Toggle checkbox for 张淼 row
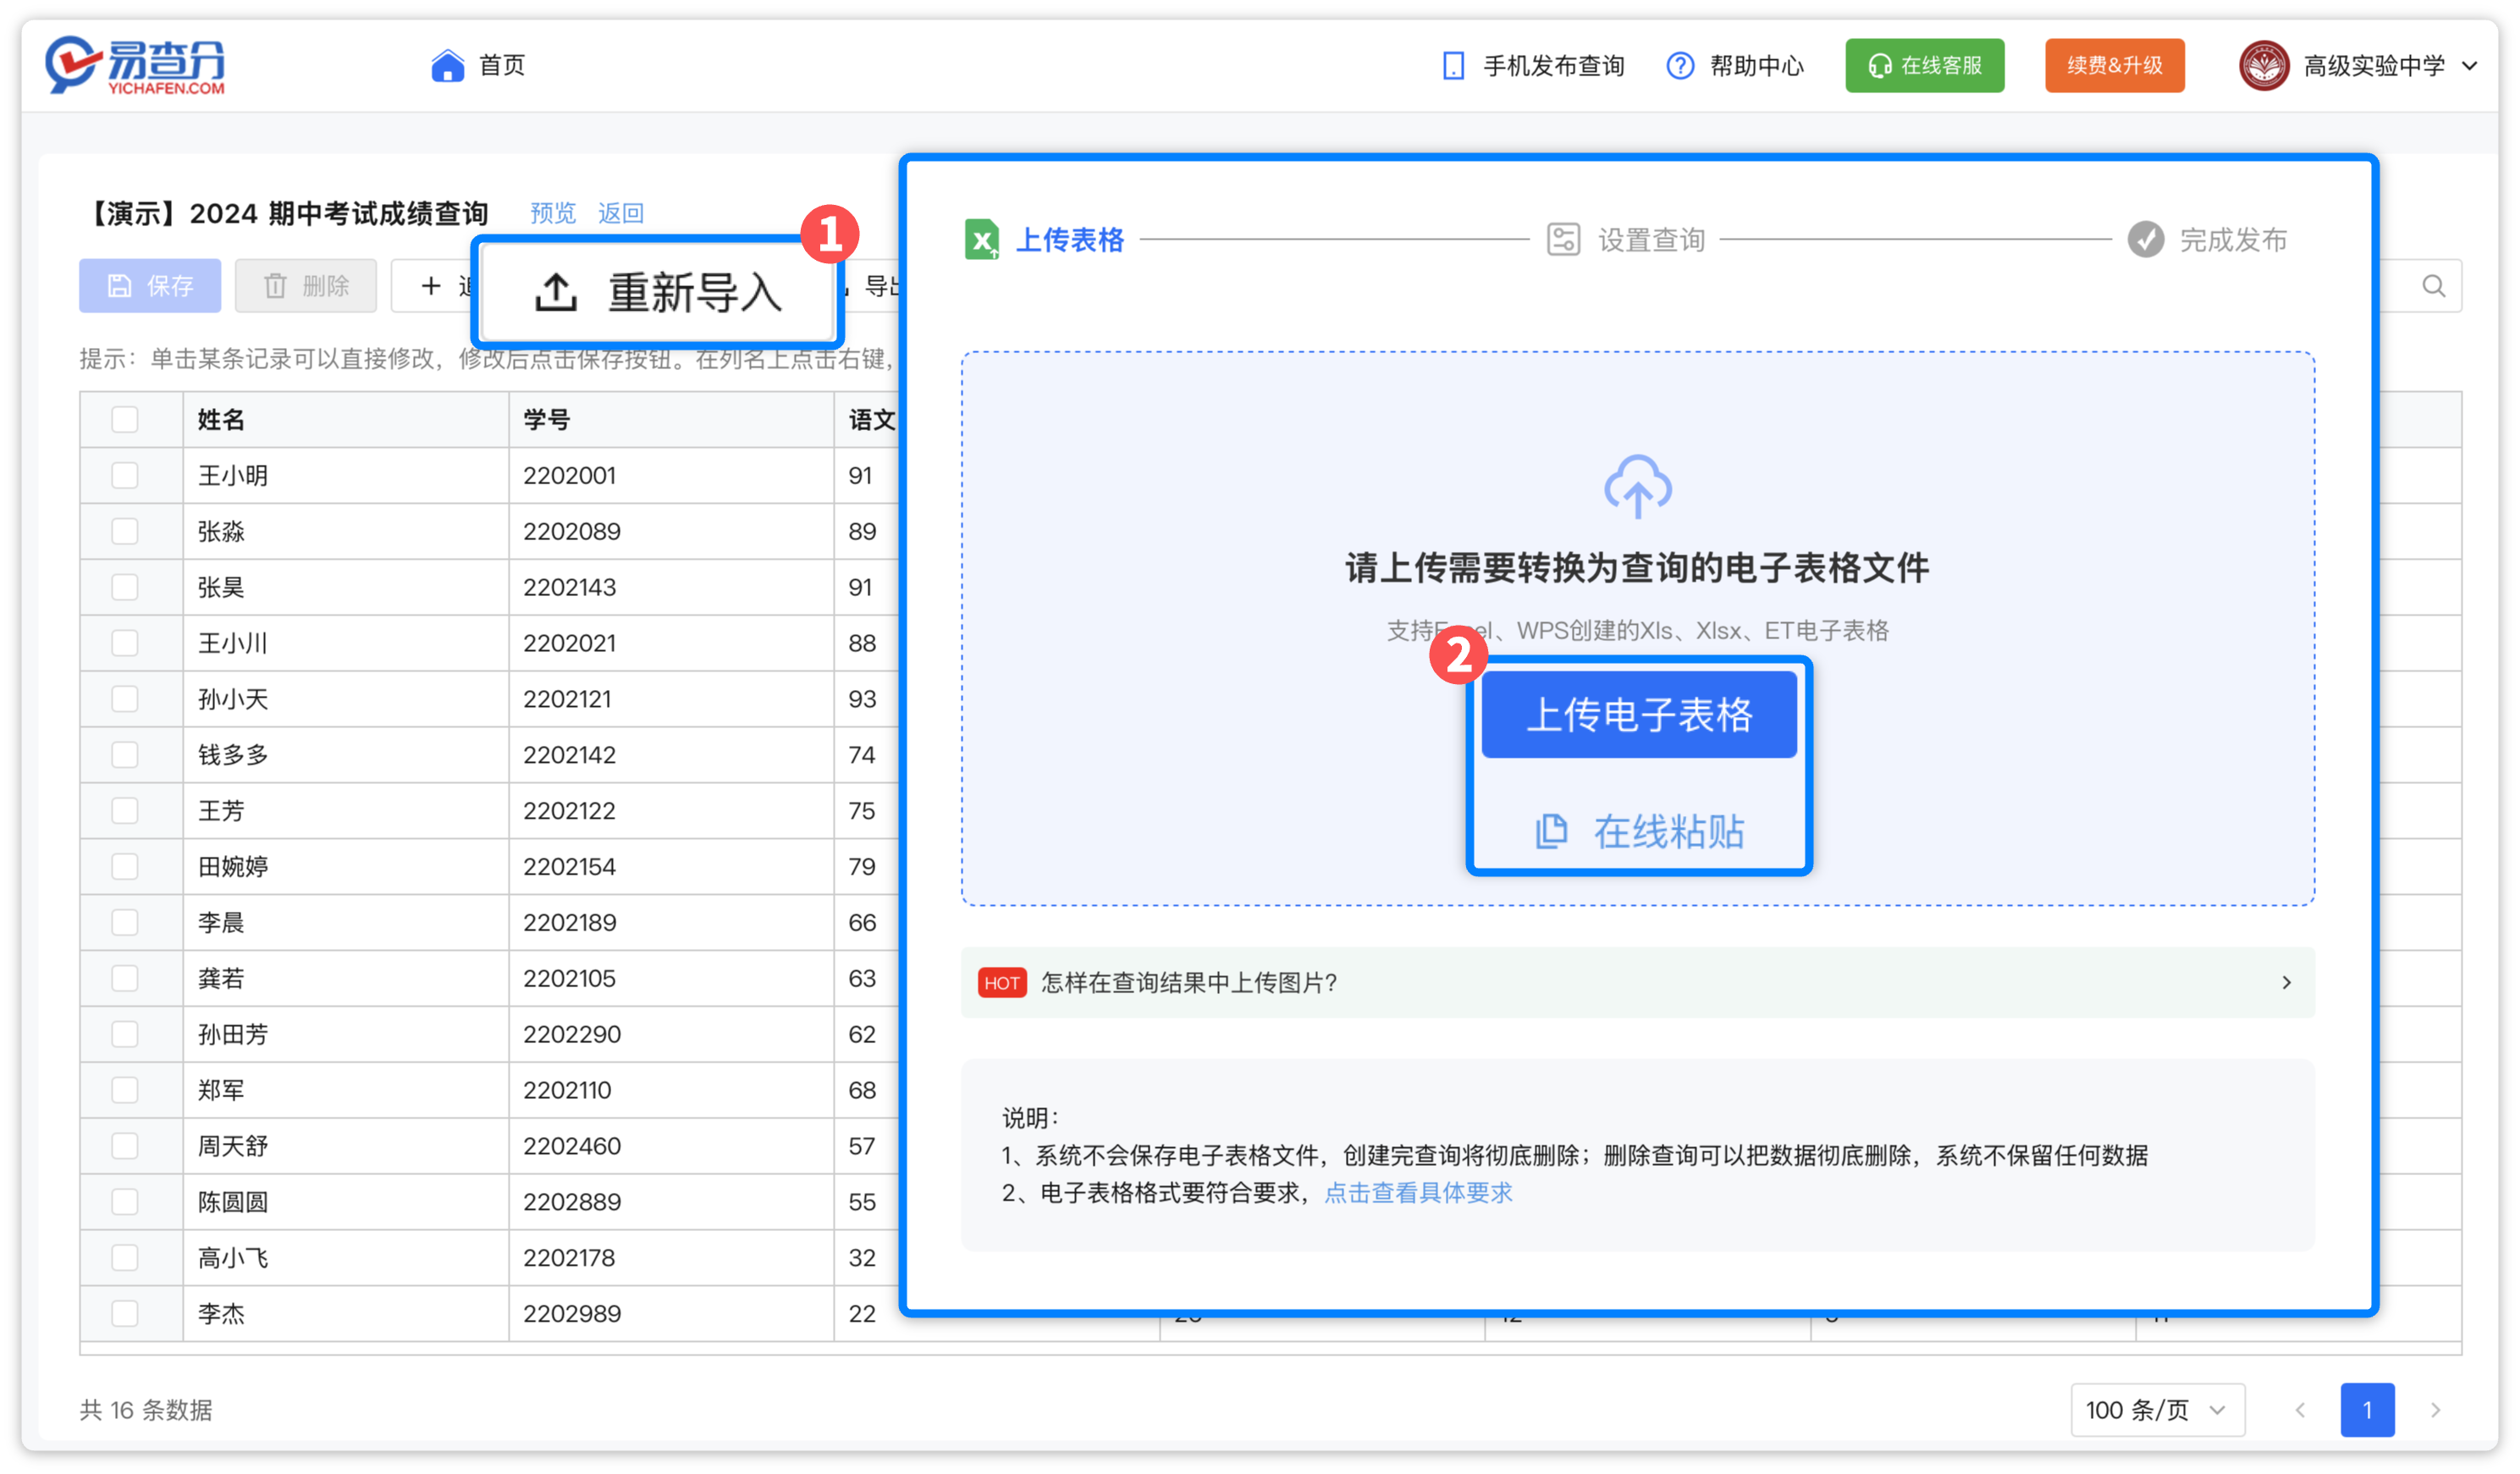This screenshot has width=2520, height=1474. coord(124,530)
